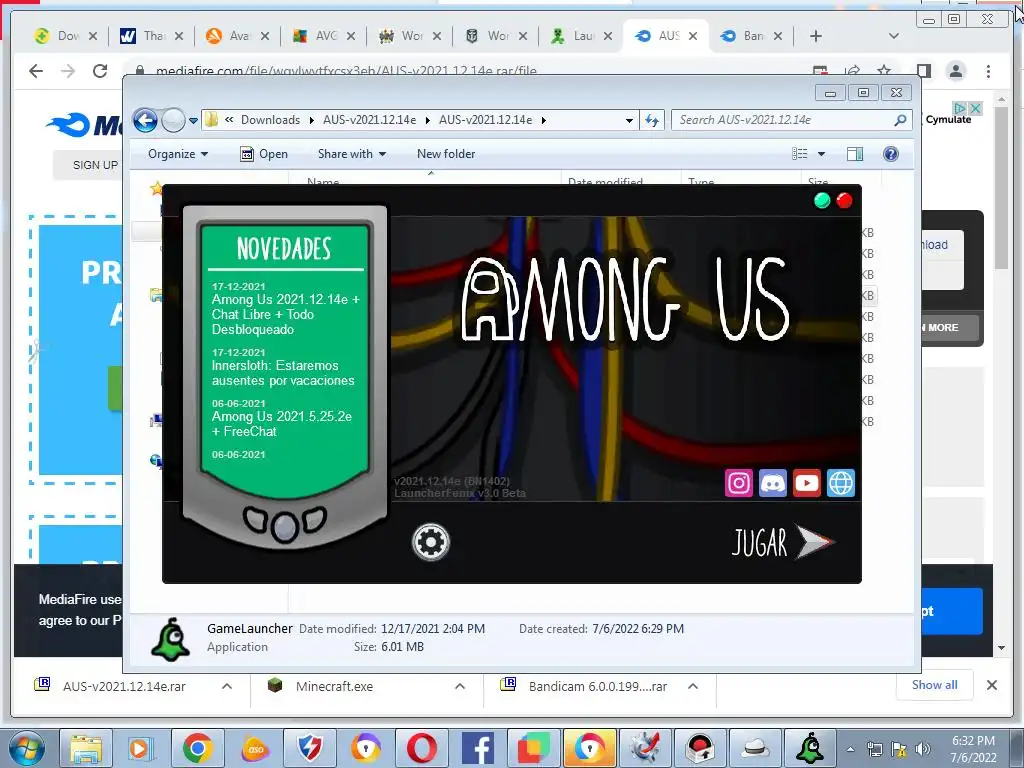Bookmark this page with the star icon
Image resolution: width=1024 pixels, height=768 pixels.
click(x=884, y=70)
